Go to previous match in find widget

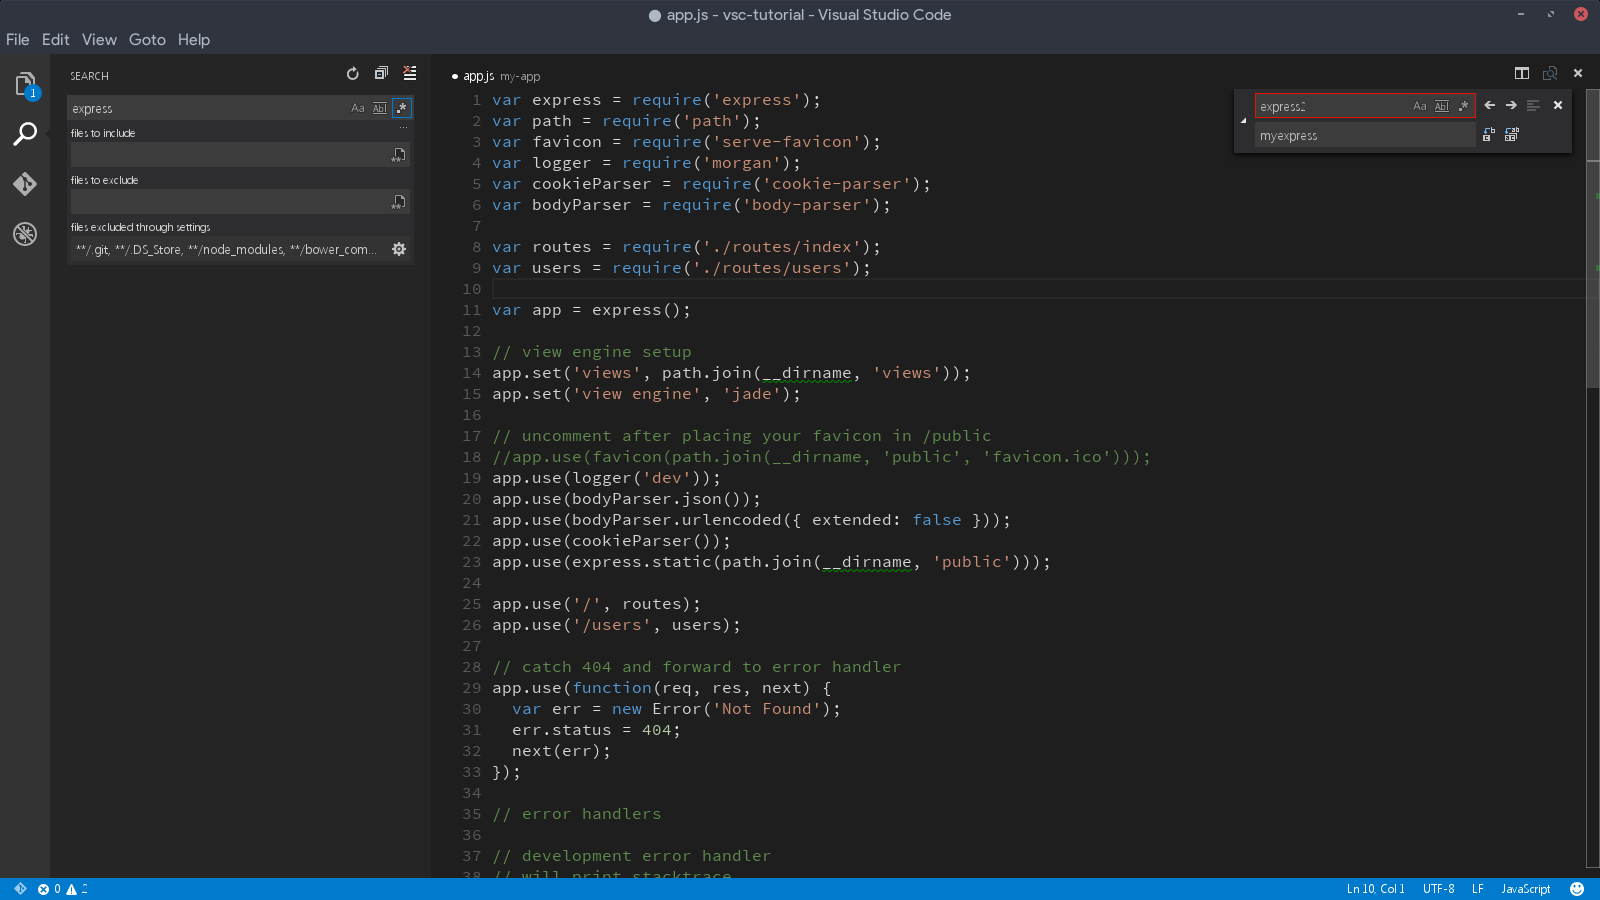point(1490,105)
